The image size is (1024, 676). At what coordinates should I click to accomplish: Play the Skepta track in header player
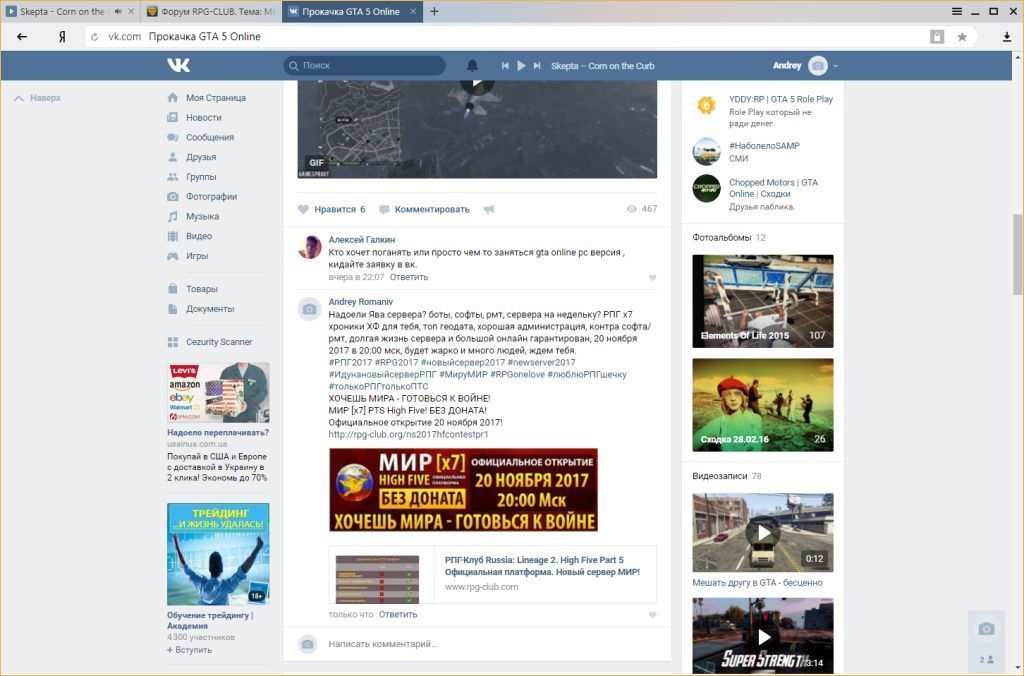coord(520,66)
